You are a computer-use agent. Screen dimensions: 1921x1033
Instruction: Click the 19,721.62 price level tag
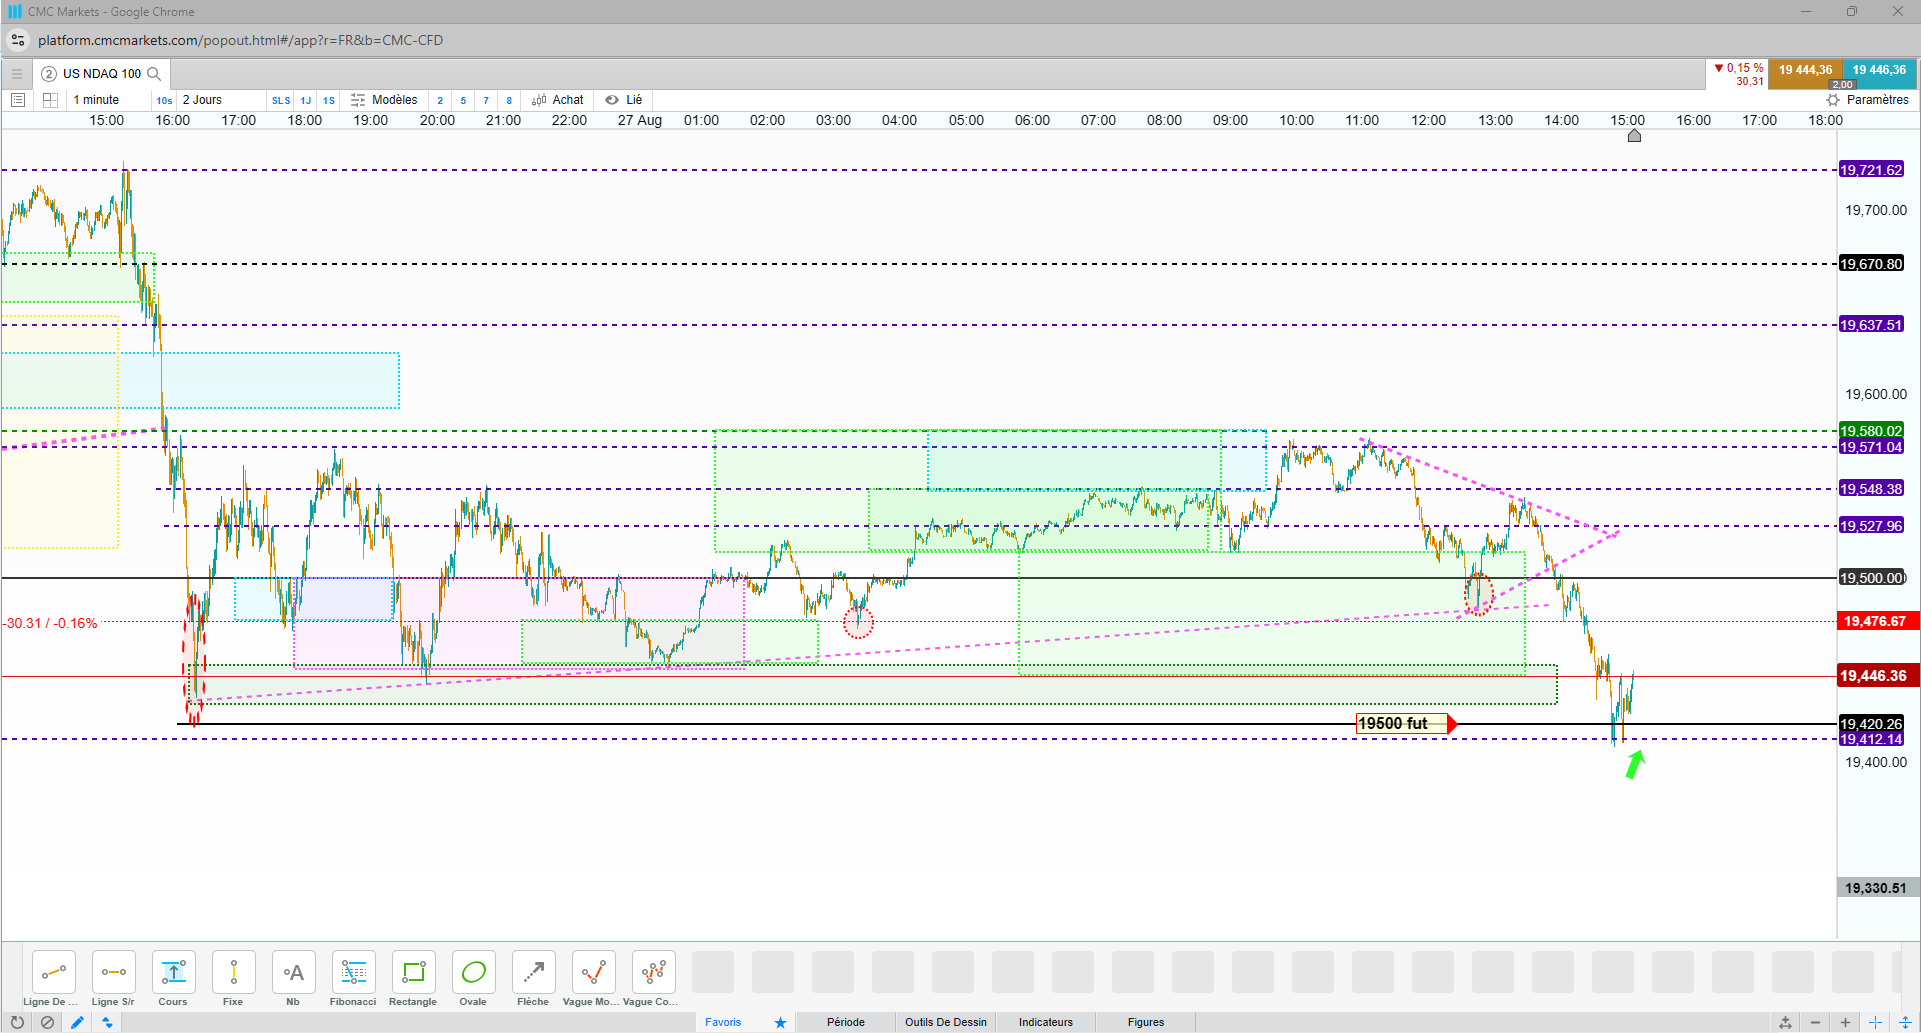1871,170
